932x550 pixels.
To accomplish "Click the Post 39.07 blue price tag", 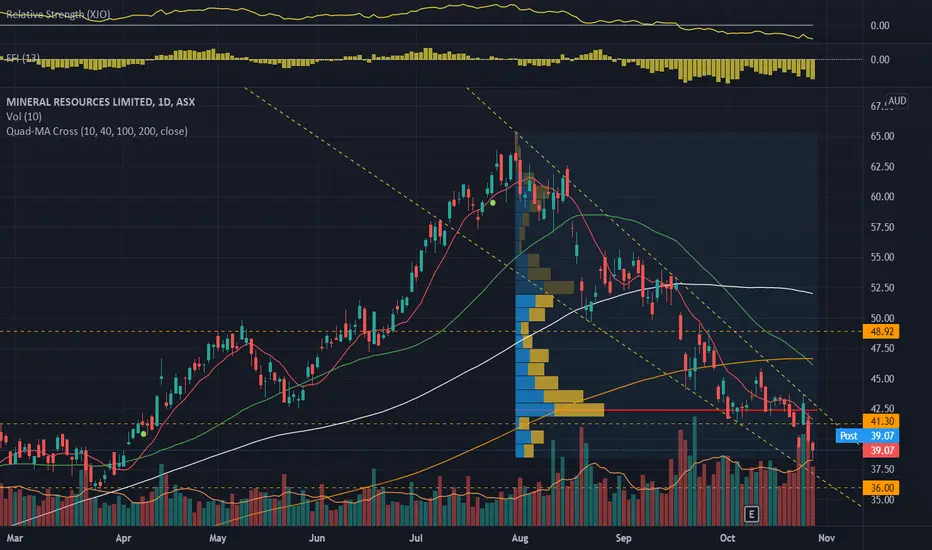I will (x=867, y=436).
